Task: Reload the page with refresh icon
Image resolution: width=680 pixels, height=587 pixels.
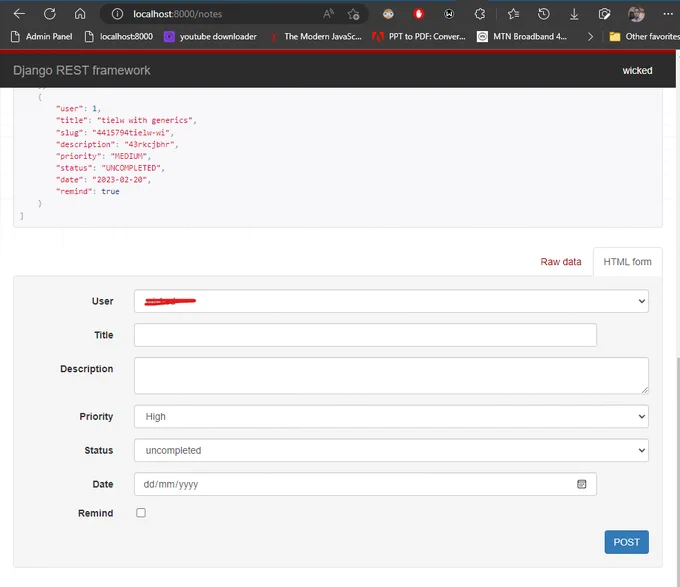Action: tap(49, 14)
